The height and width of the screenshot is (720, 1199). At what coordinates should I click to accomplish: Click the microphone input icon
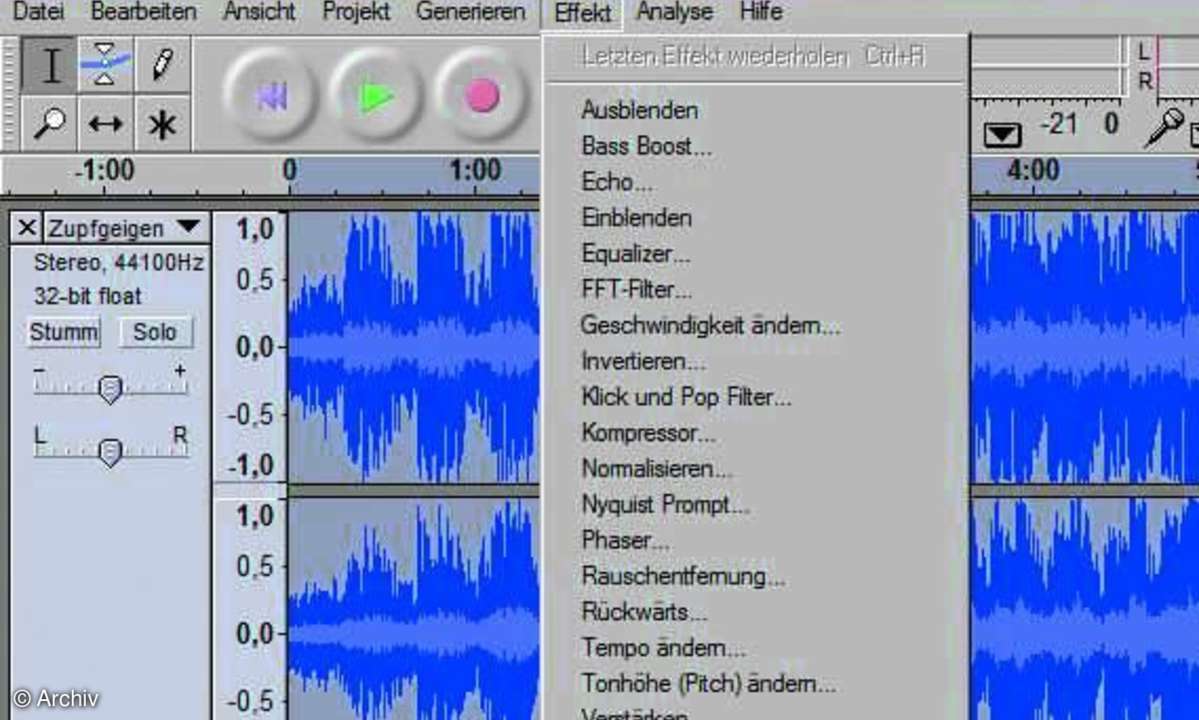1164,128
